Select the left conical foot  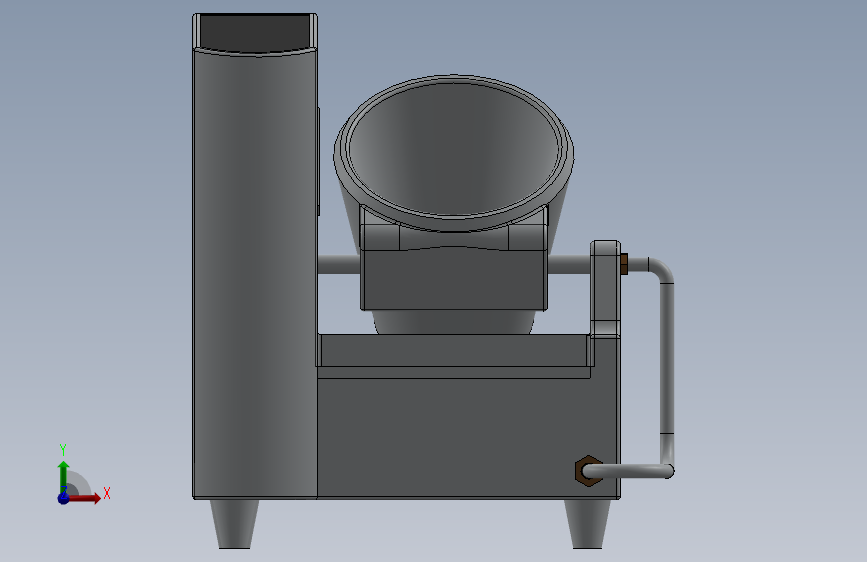pos(234,524)
